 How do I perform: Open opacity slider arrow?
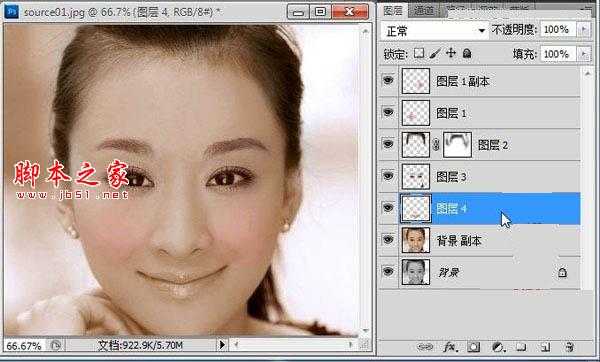click(x=584, y=29)
